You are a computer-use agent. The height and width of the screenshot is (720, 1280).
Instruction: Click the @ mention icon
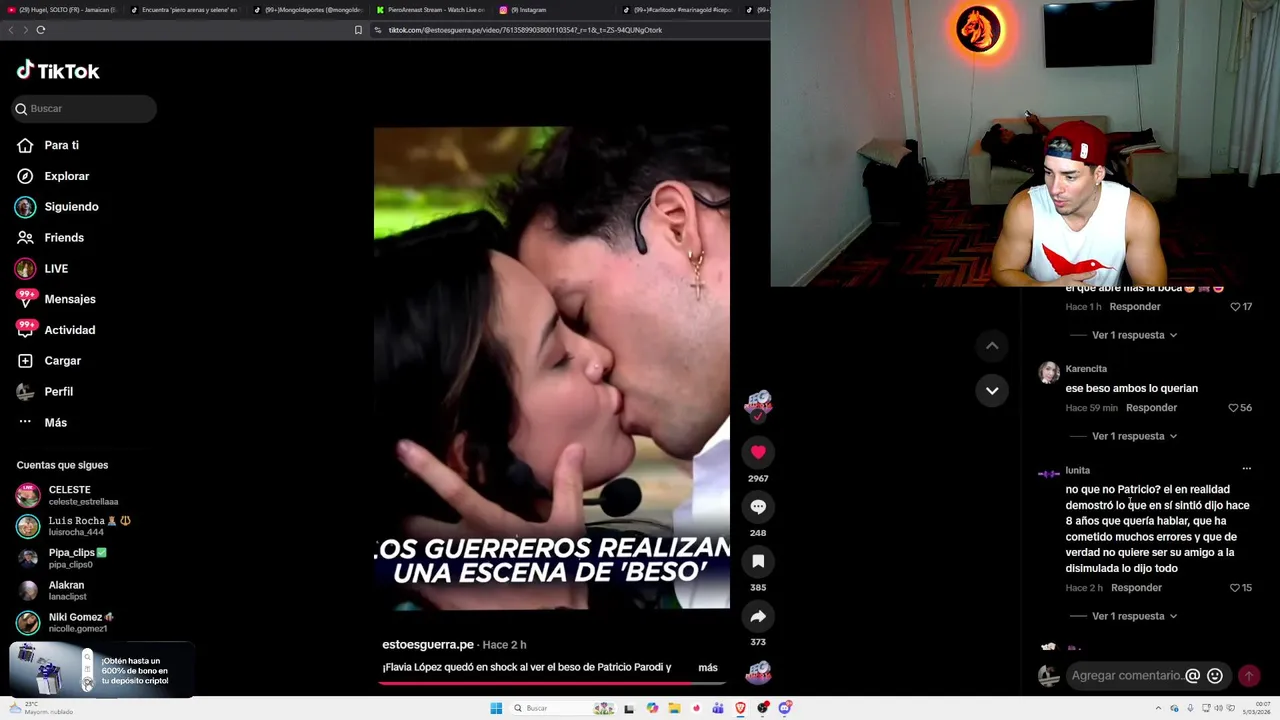pos(1192,676)
